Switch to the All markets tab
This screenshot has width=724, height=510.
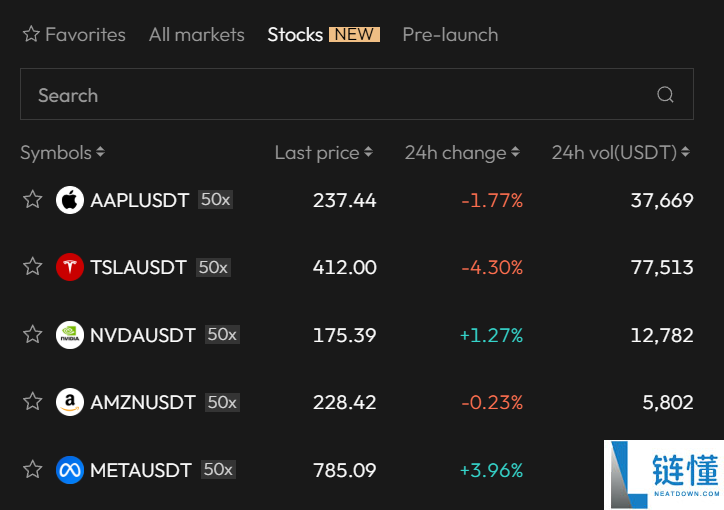coord(197,35)
